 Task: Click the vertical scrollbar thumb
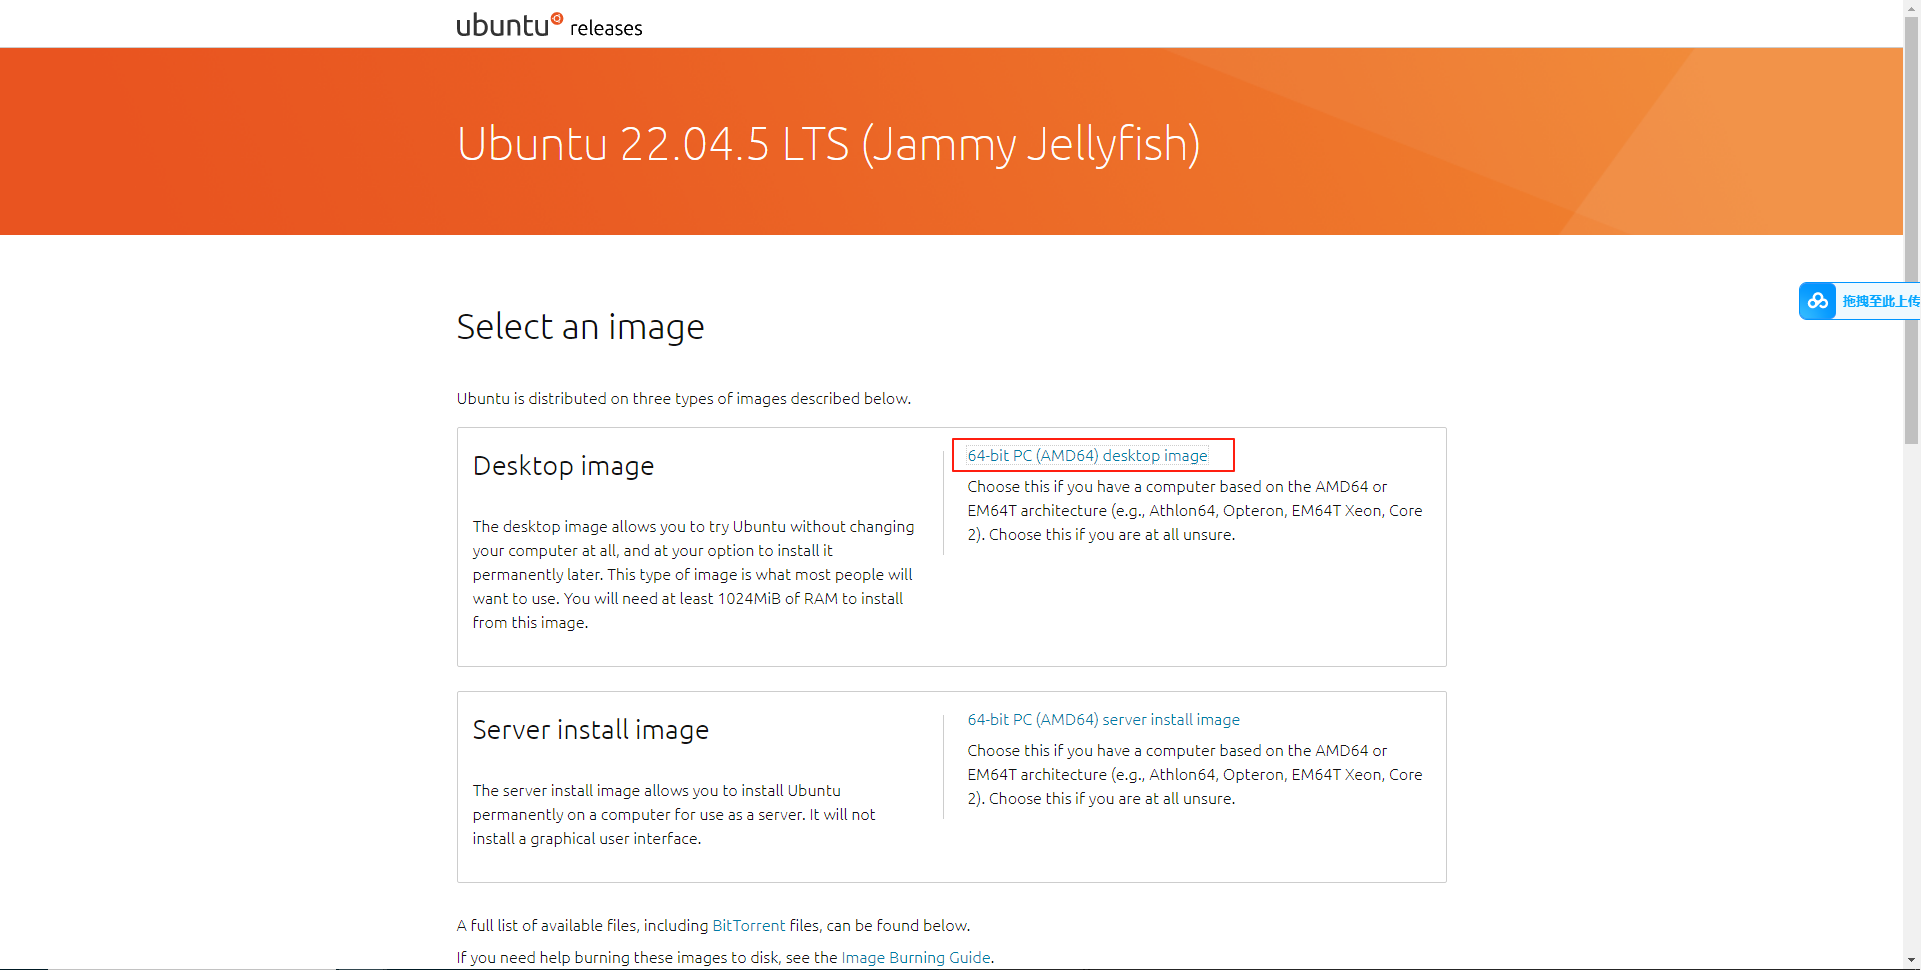(1911, 230)
